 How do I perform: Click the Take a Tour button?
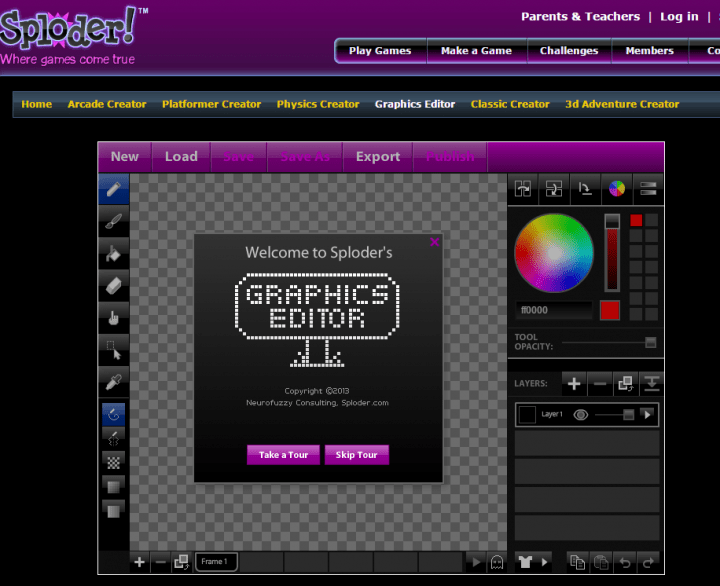click(283, 455)
